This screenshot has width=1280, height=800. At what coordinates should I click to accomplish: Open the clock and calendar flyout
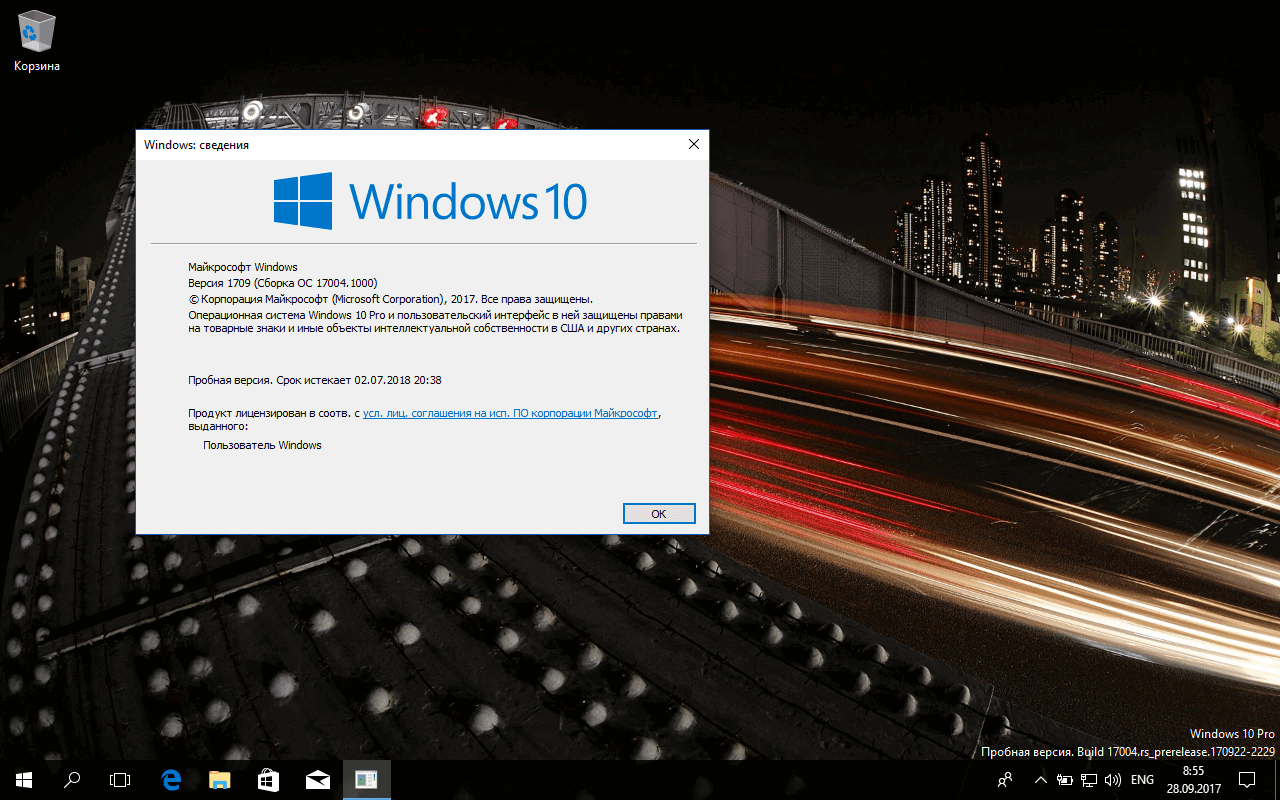[x=1192, y=780]
